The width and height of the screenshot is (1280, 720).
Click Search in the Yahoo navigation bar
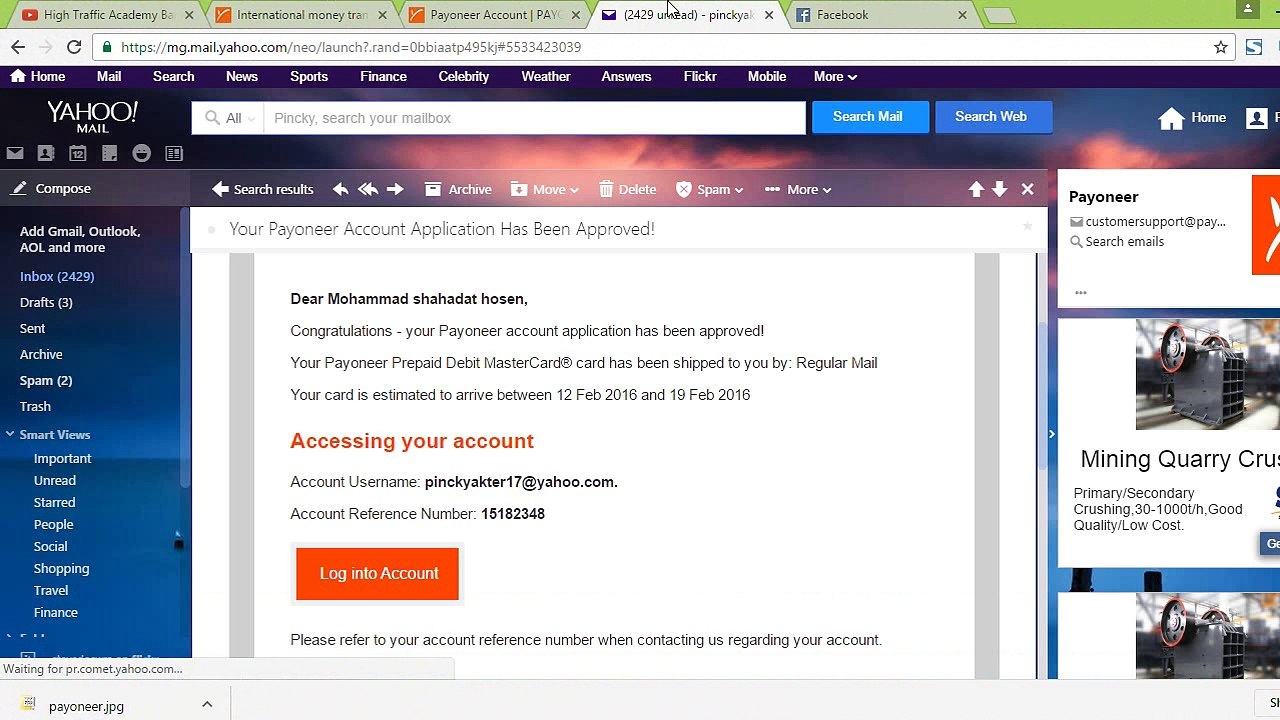click(174, 76)
